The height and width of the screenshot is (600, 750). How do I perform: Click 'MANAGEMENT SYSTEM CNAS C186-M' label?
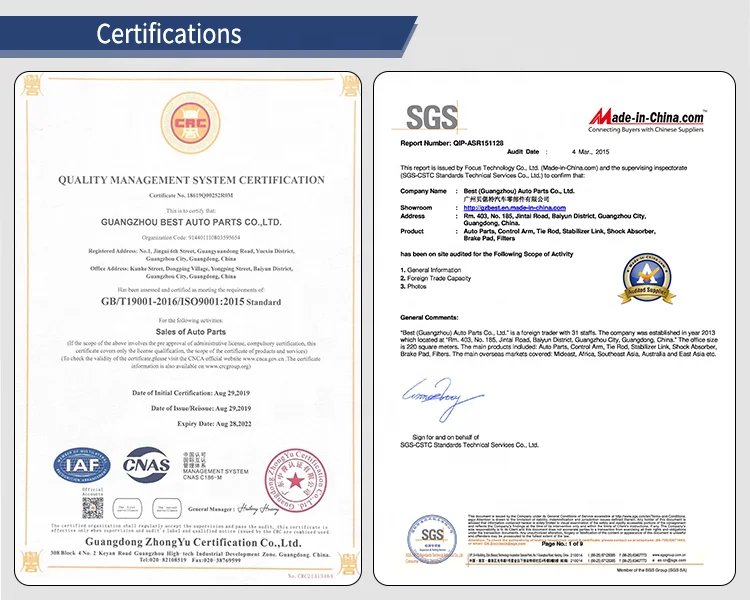click(215, 474)
